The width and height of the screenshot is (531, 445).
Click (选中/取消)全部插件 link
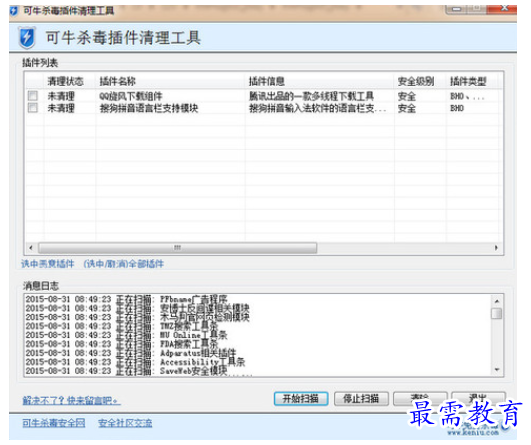[124, 264]
